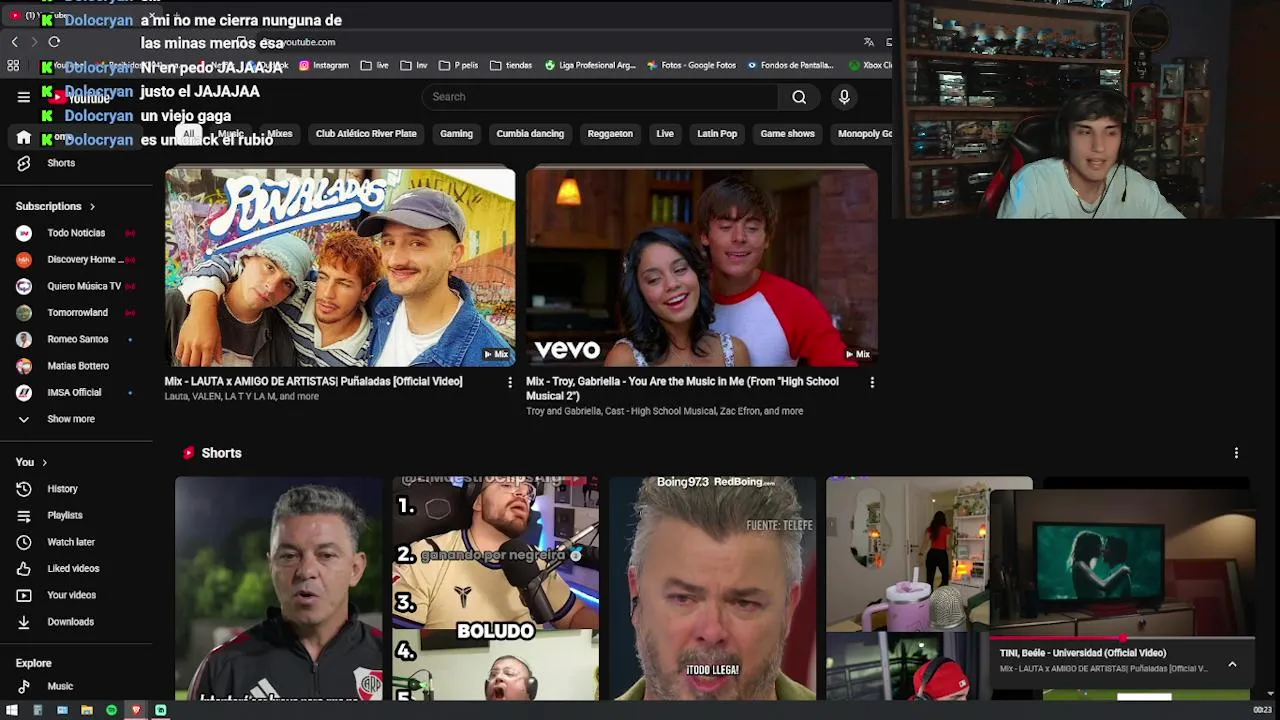Open the Windows Start button
This screenshot has width=1280, height=720.
point(12,710)
